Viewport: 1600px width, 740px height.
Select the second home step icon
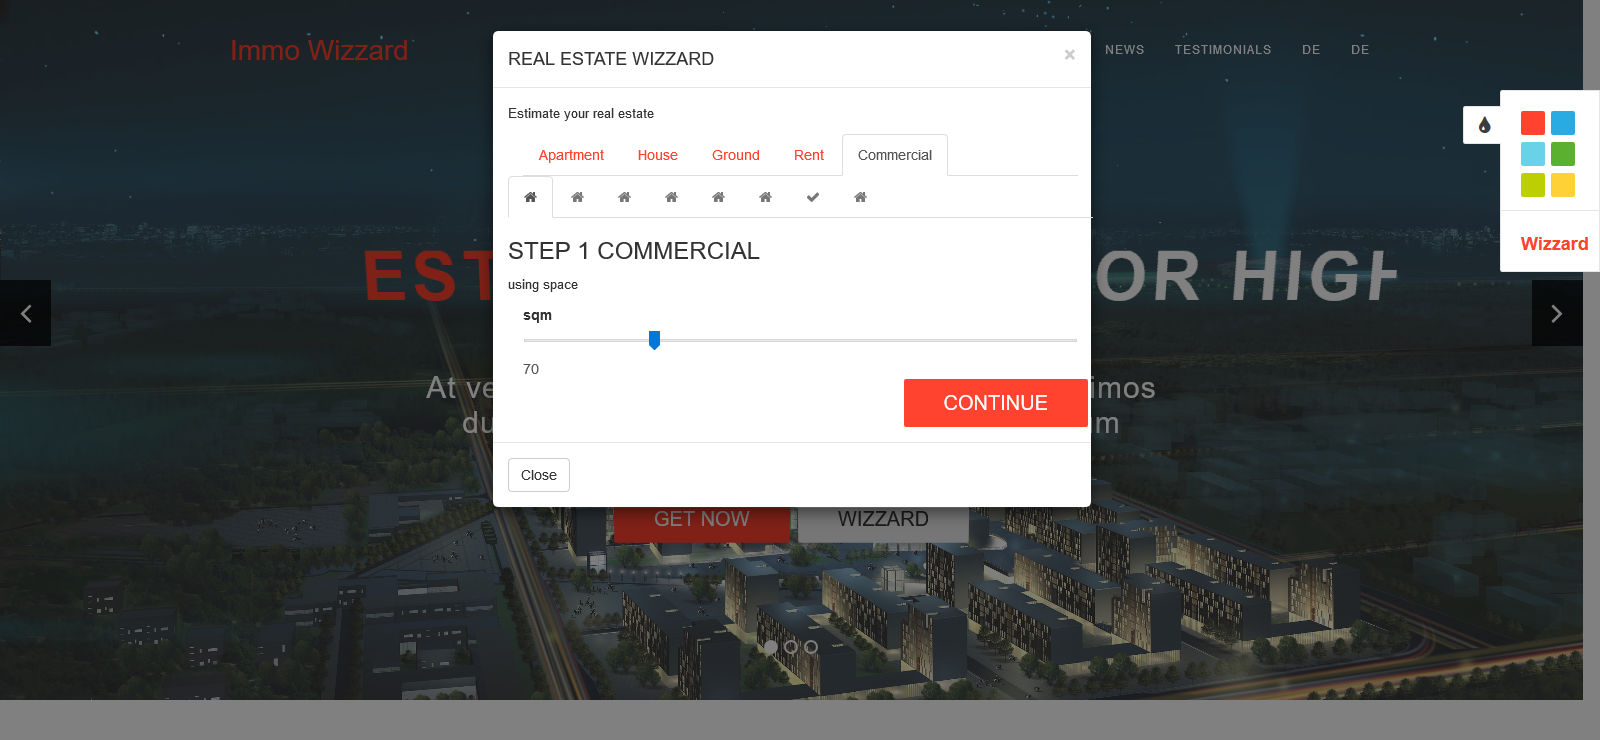pos(577,197)
